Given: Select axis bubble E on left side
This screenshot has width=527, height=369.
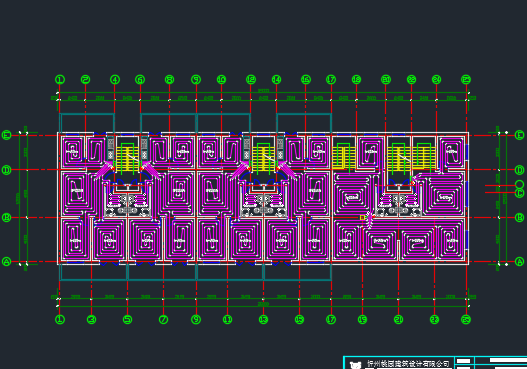Looking at the screenshot, I should (x=6, y=135).
